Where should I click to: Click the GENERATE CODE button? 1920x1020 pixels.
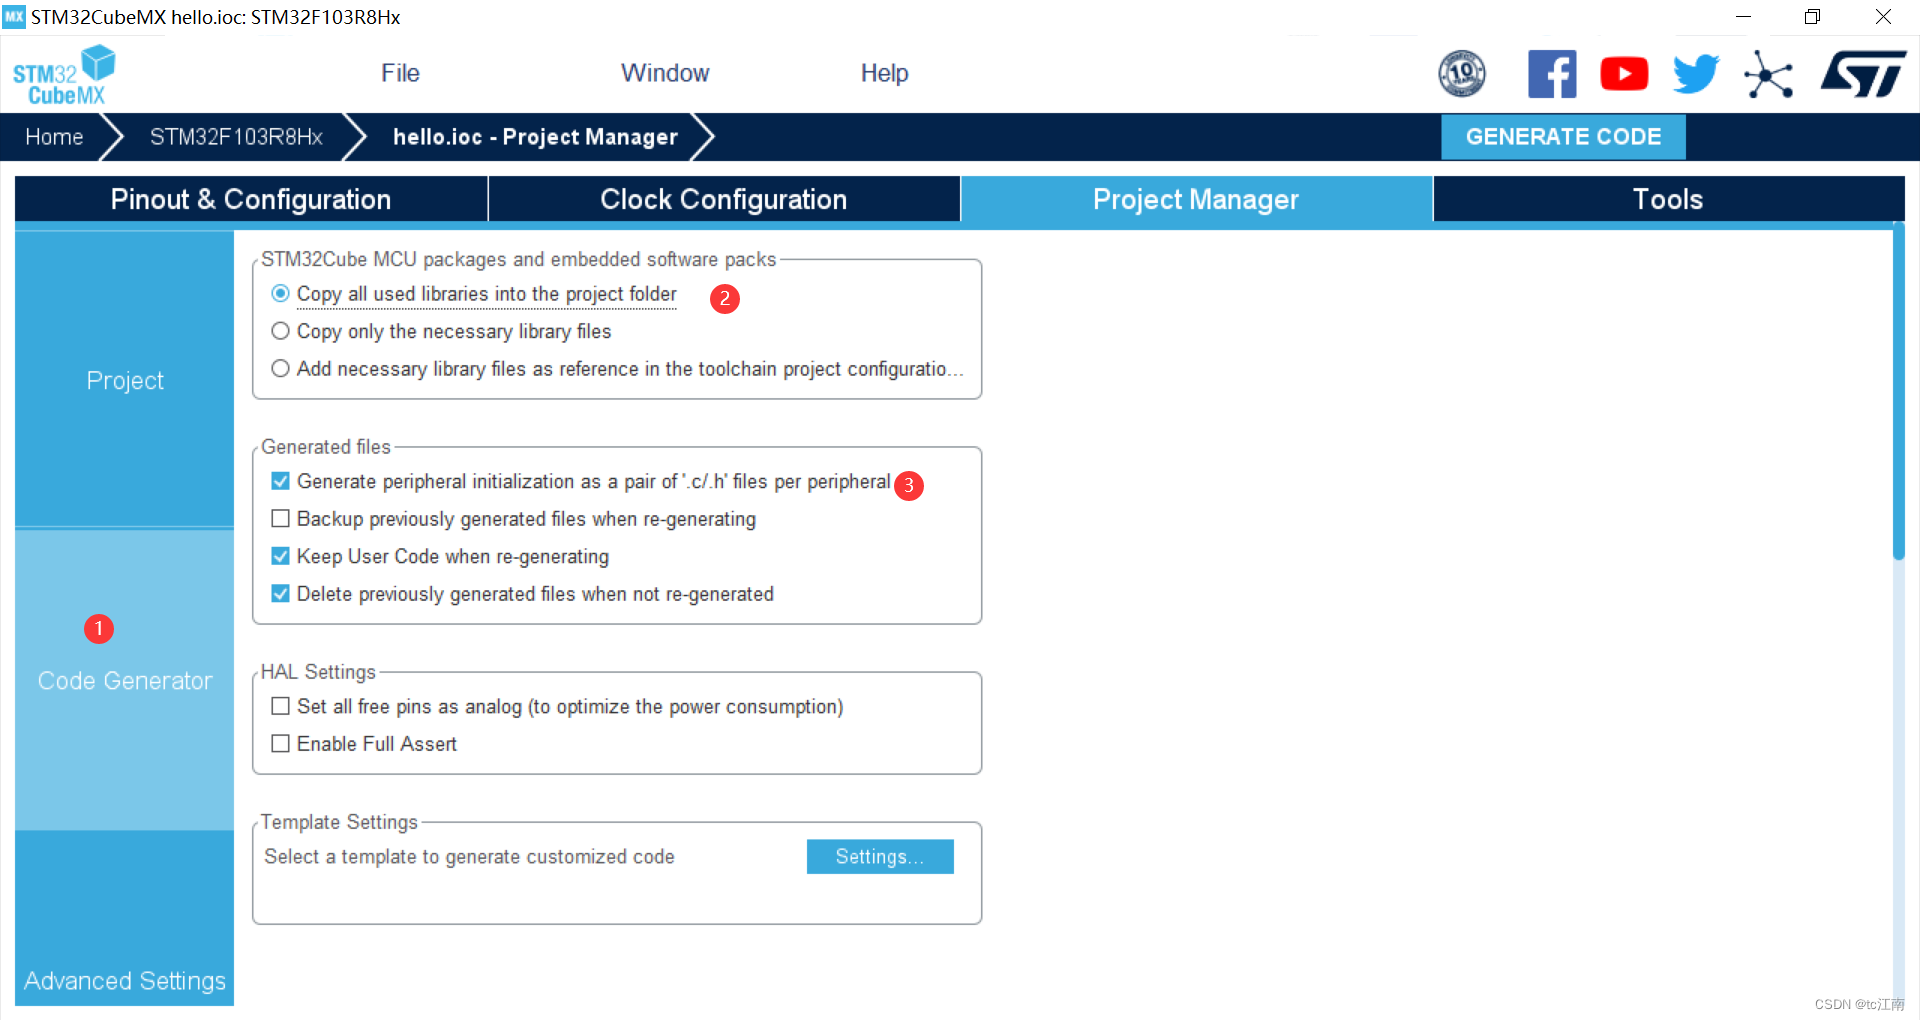1563,137
